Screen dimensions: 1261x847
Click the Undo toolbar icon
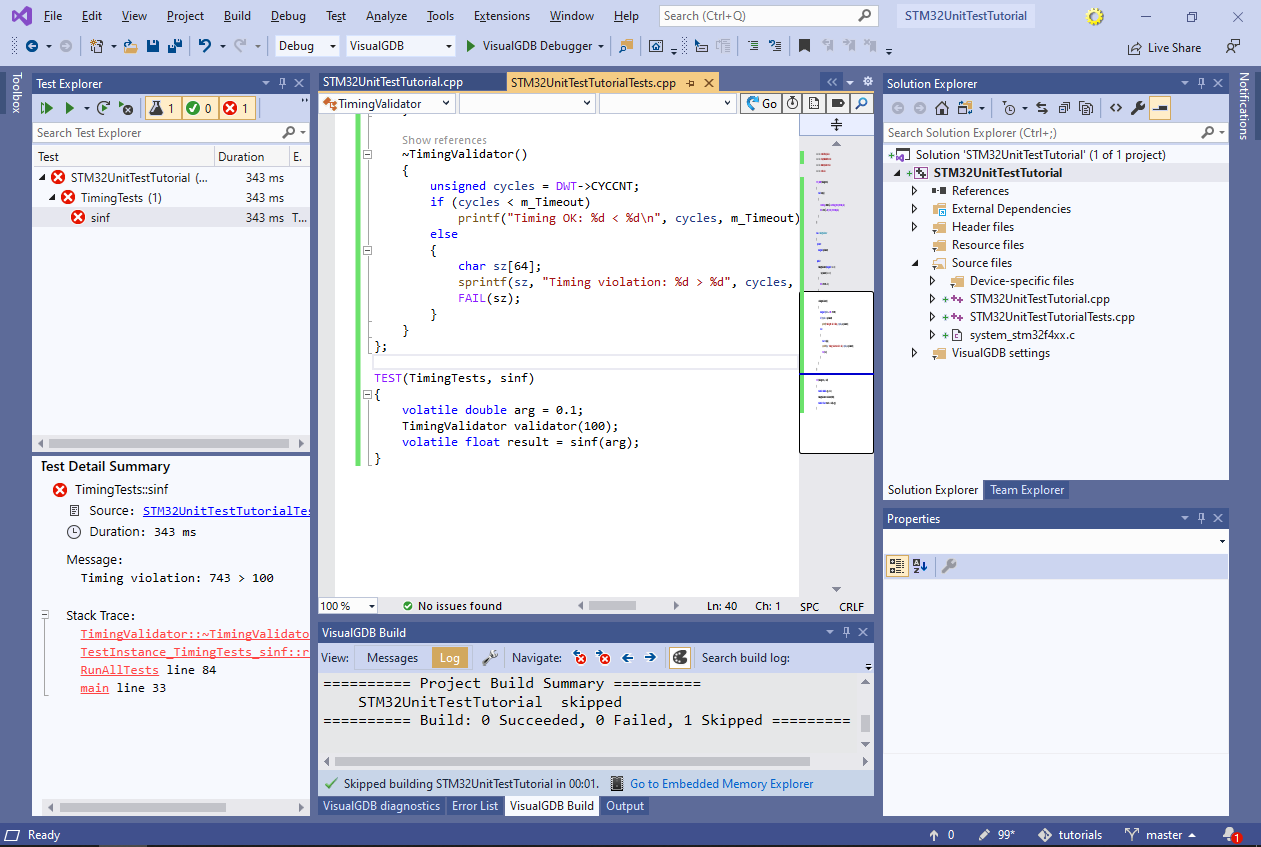coord(205,46)
